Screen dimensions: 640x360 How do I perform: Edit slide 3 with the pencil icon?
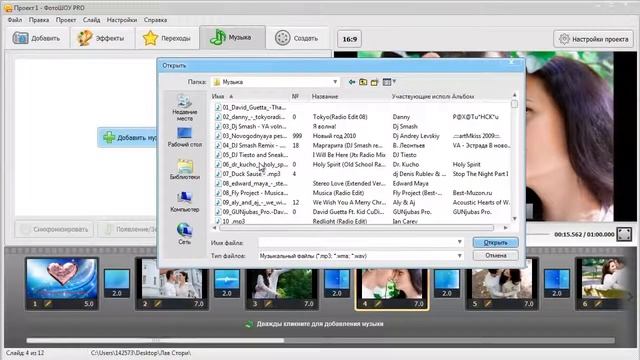pyautogui.click(x=268, y=304)
